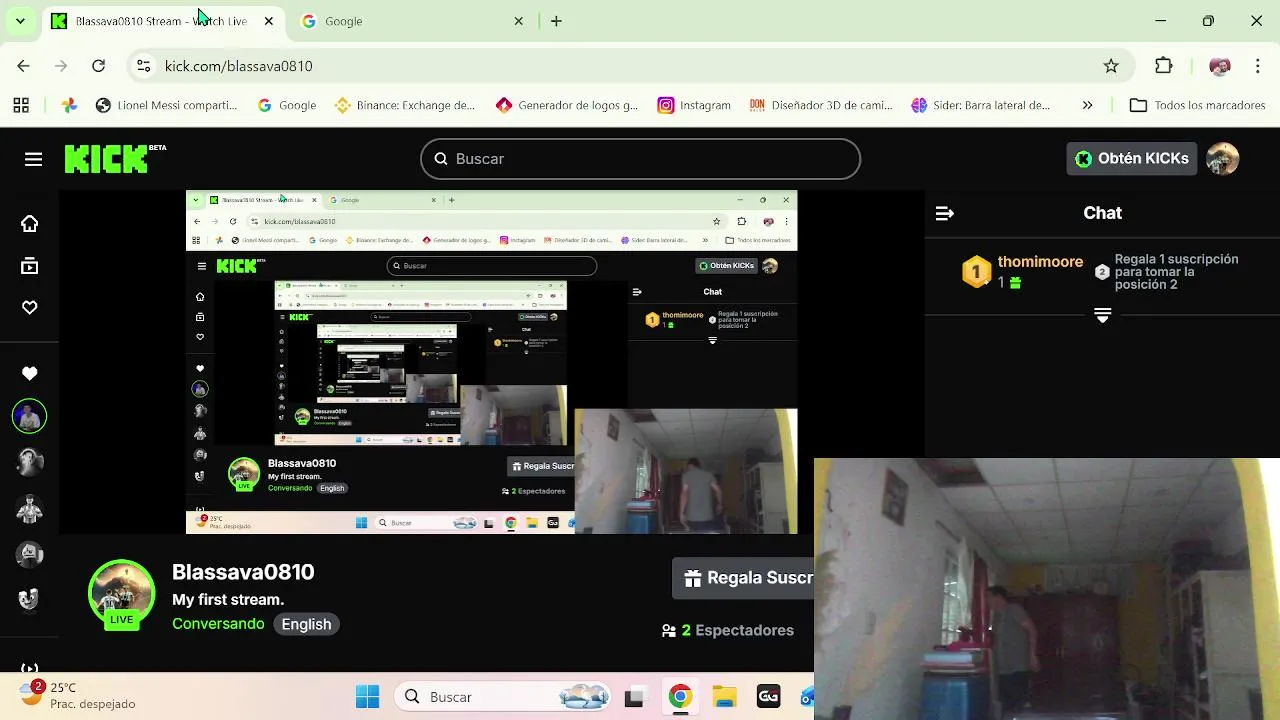Click the kick.com address bar URL
Screen dimensions: 1280x720
pyautogui.click(x=238, y=66)
